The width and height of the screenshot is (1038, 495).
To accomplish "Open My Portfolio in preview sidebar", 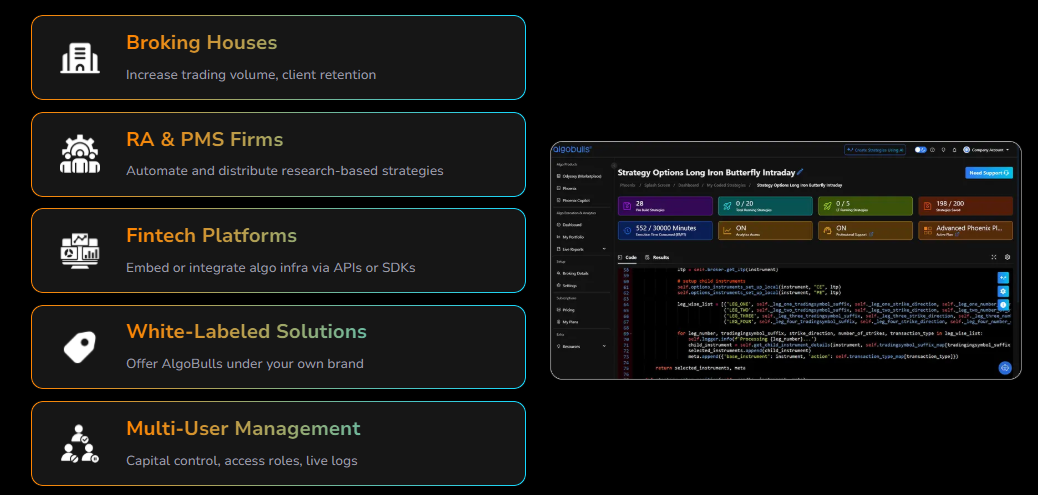I will click(571, 237).
